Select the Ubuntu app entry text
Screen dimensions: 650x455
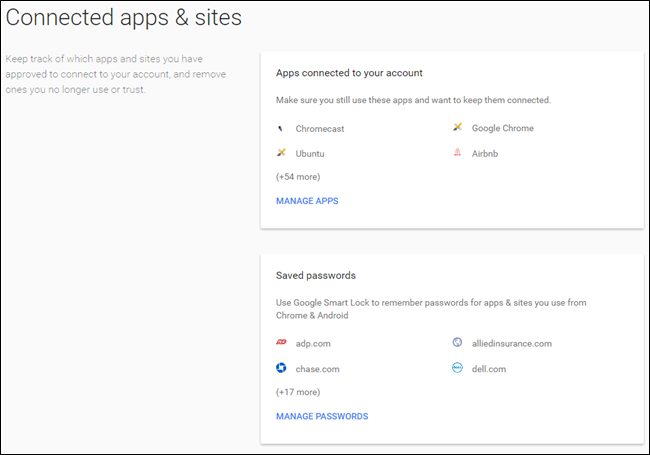click(310, 154)
